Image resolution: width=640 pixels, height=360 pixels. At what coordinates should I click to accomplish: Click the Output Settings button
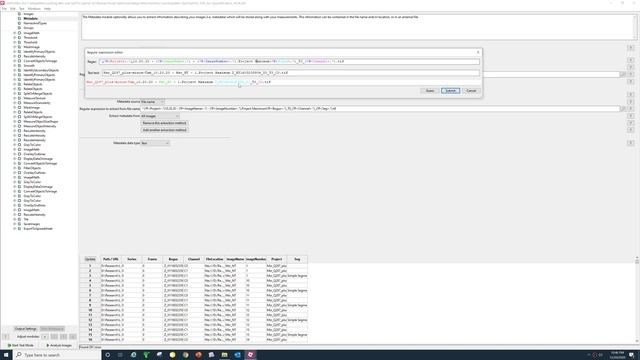click(x=26, y=329)
